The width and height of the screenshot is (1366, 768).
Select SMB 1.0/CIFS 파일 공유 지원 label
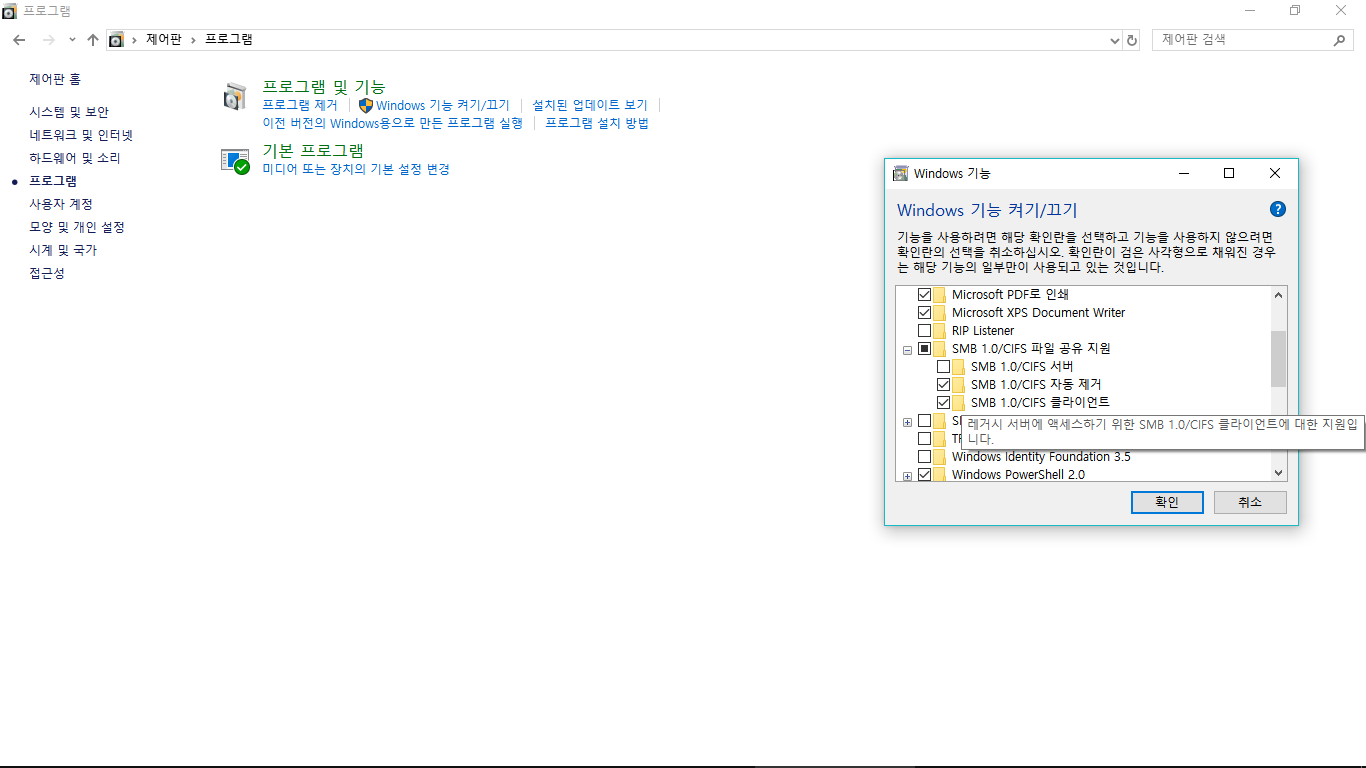[x=1031, y=348]
